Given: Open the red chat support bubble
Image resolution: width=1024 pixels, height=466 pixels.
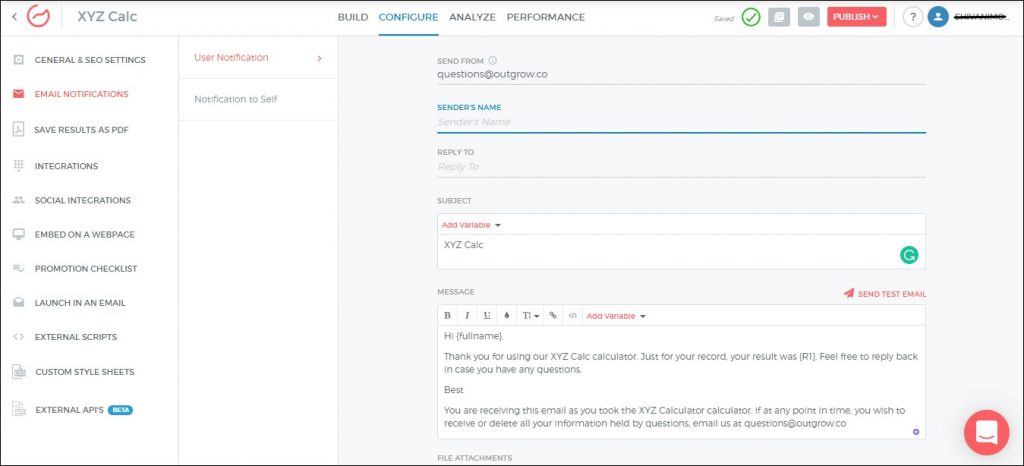Looking at the screenshot, I should pyautogui.click(x=986, y=432).
